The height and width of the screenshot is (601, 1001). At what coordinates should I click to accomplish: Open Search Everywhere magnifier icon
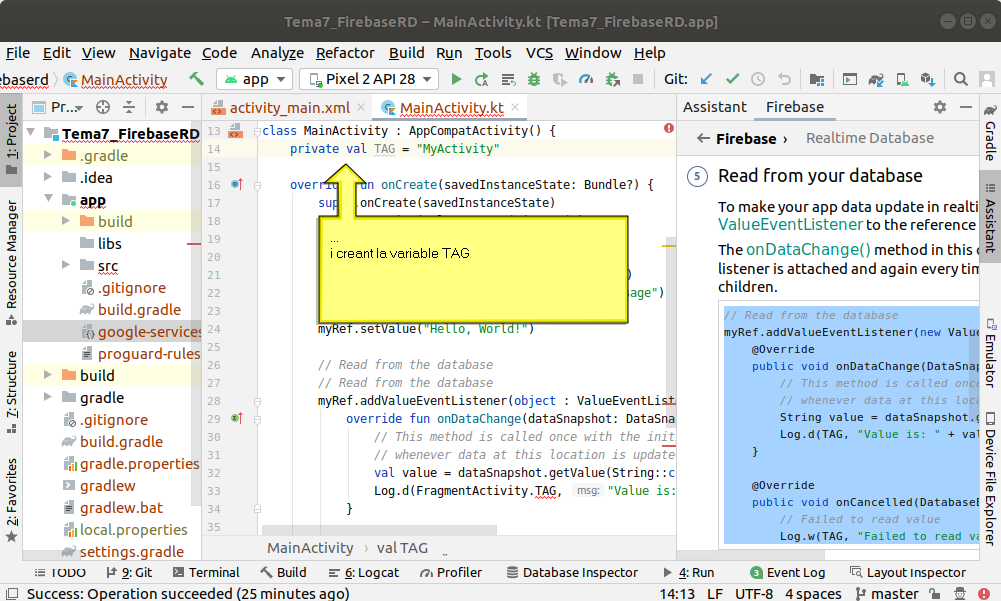960,79
